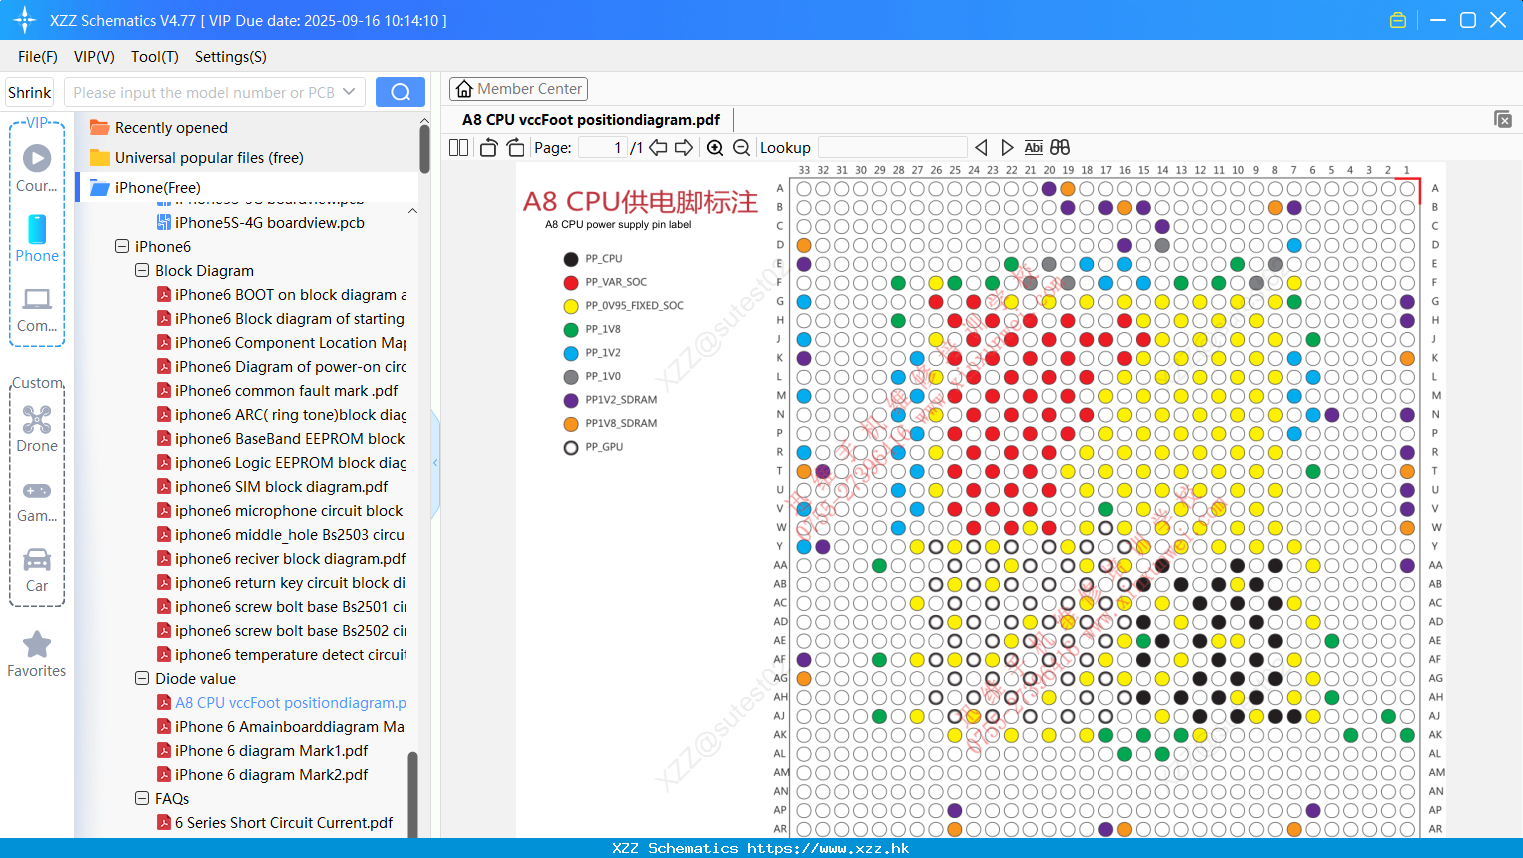
Task: Find next lookup result triangle
Action: pyautogui.click(x=1007, y=148)
